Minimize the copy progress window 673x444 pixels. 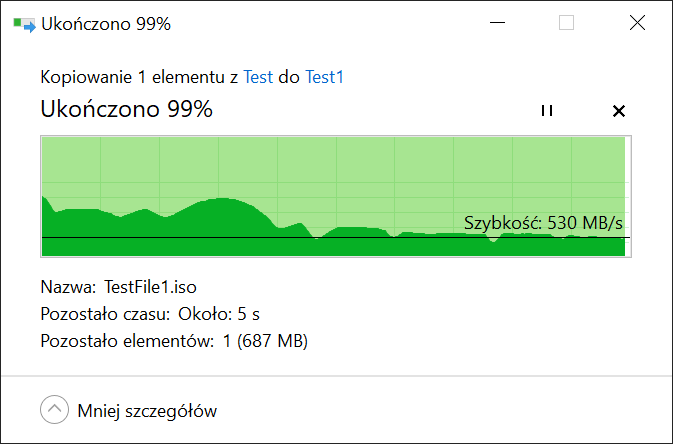497,23
